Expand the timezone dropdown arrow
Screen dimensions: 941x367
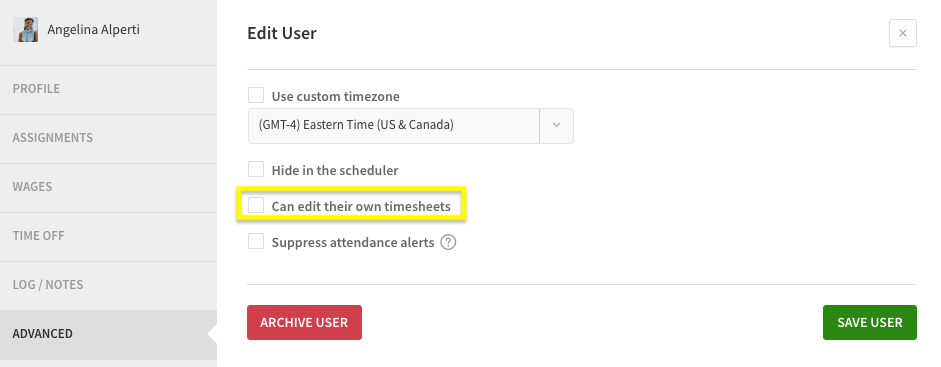tap(556, 125)
